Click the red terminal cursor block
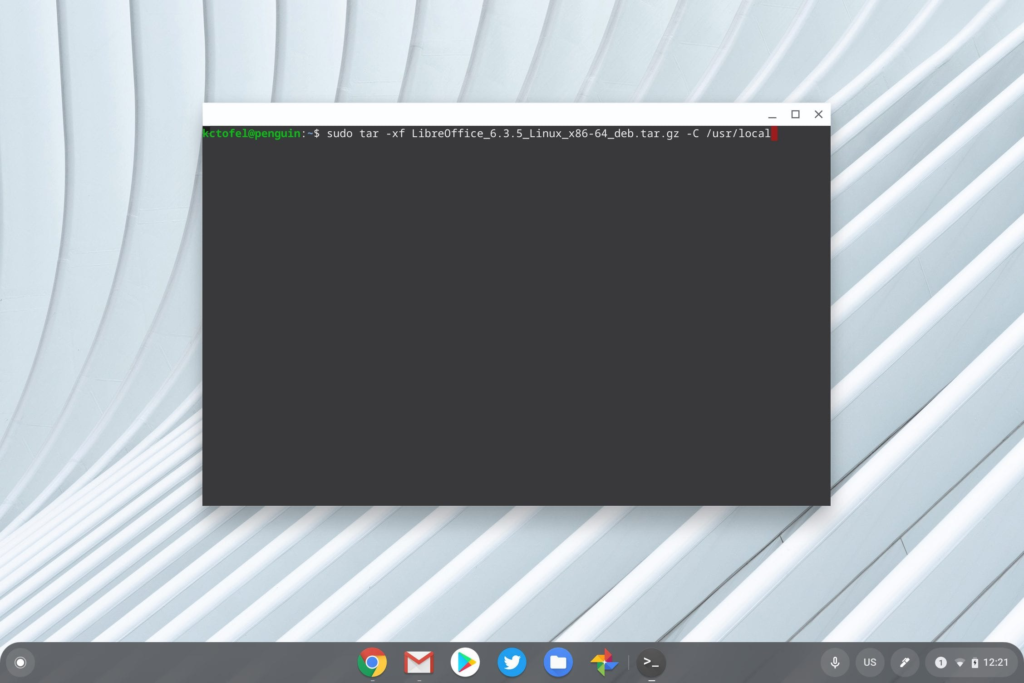 (x=775, y=134)
